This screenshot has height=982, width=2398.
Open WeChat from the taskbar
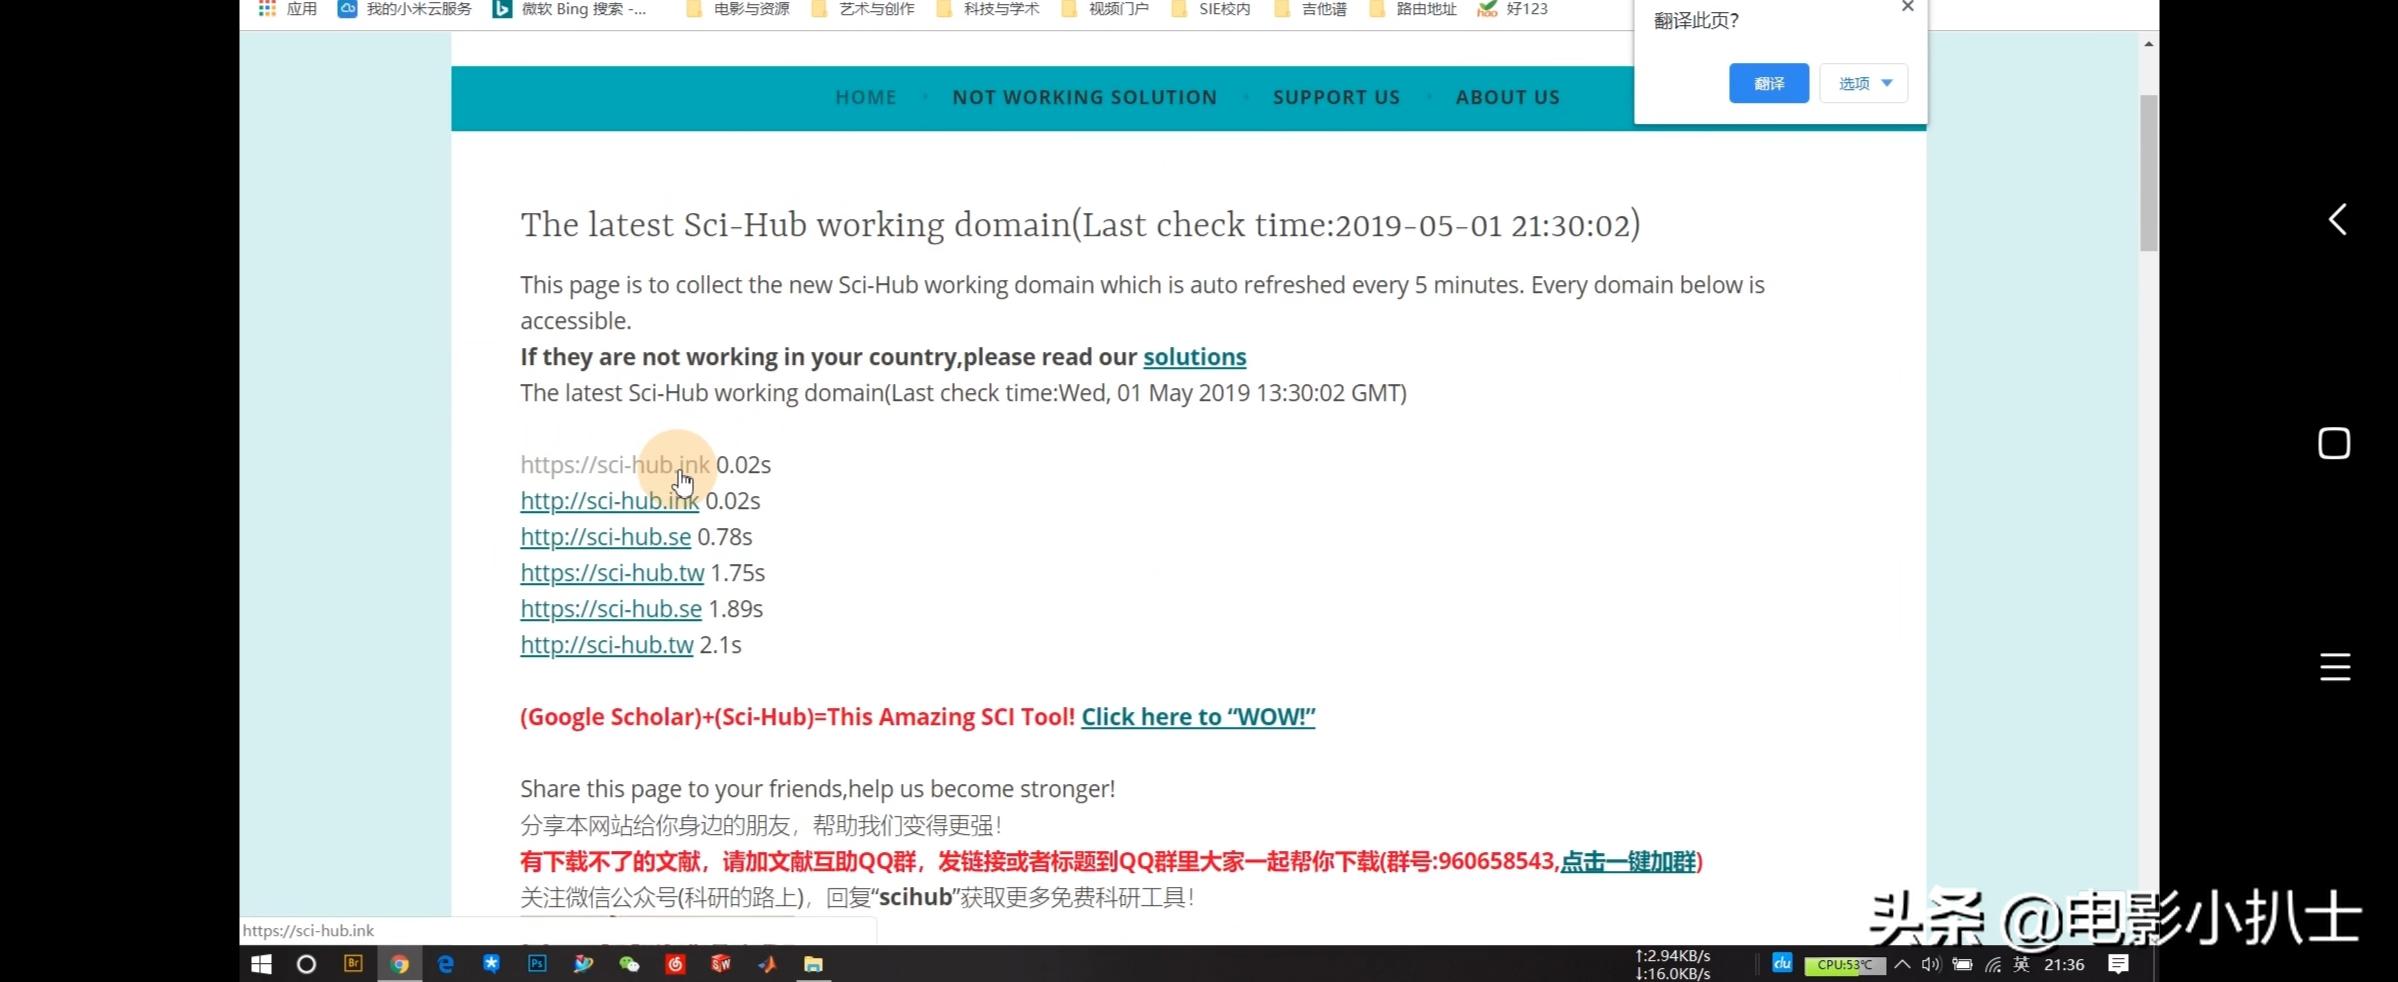coord(629,964)
